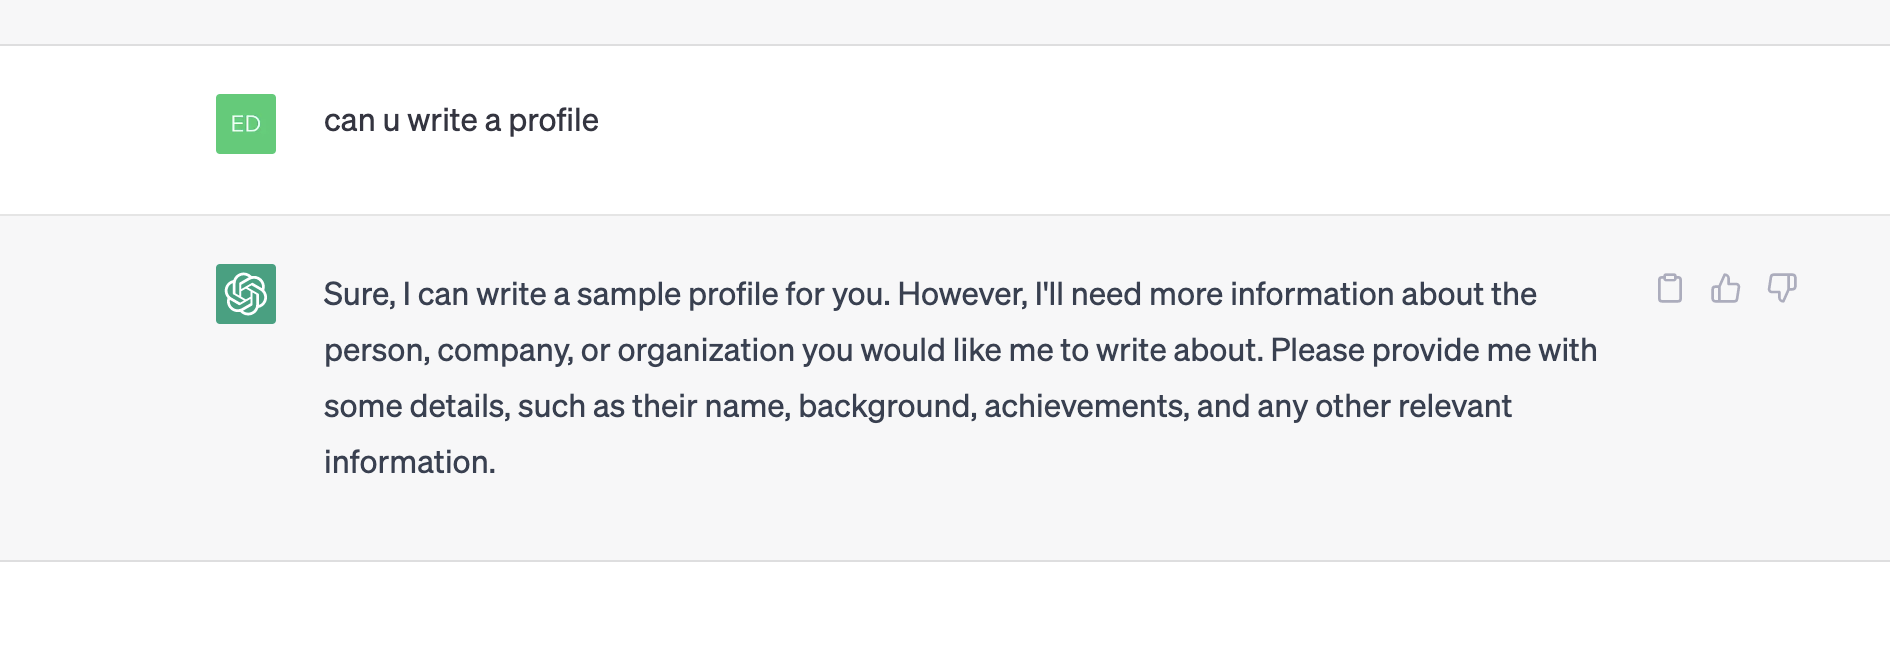The image size is (1890, 648).
Task: Click the word 'background,' in the response
Action: [x=887, y=407]
